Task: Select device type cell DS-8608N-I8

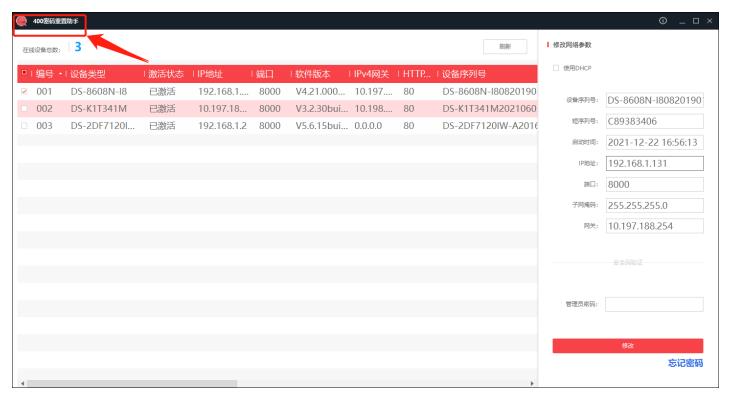Action: pyautogui.click(x=99, y=91)
